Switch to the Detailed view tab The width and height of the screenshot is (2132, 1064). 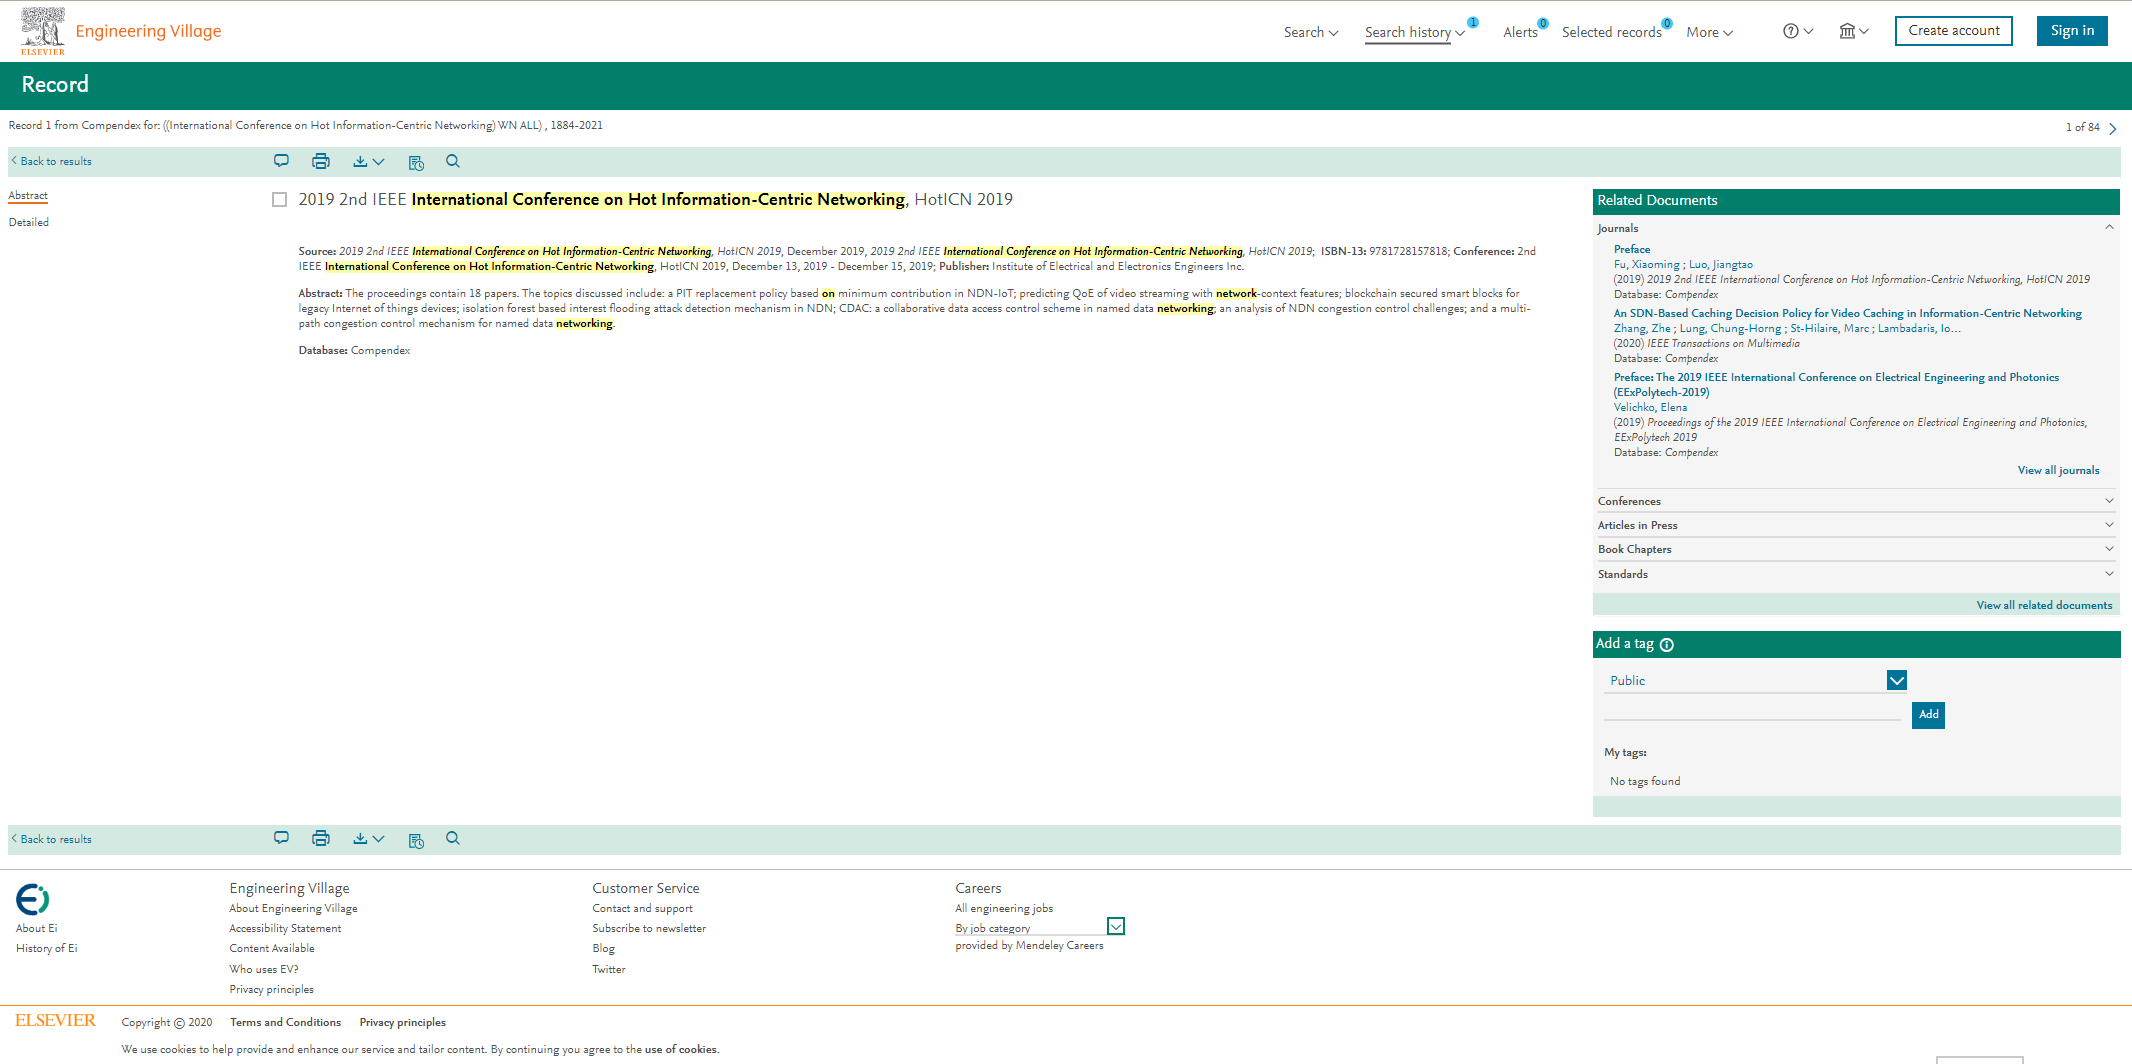point(29,223)
